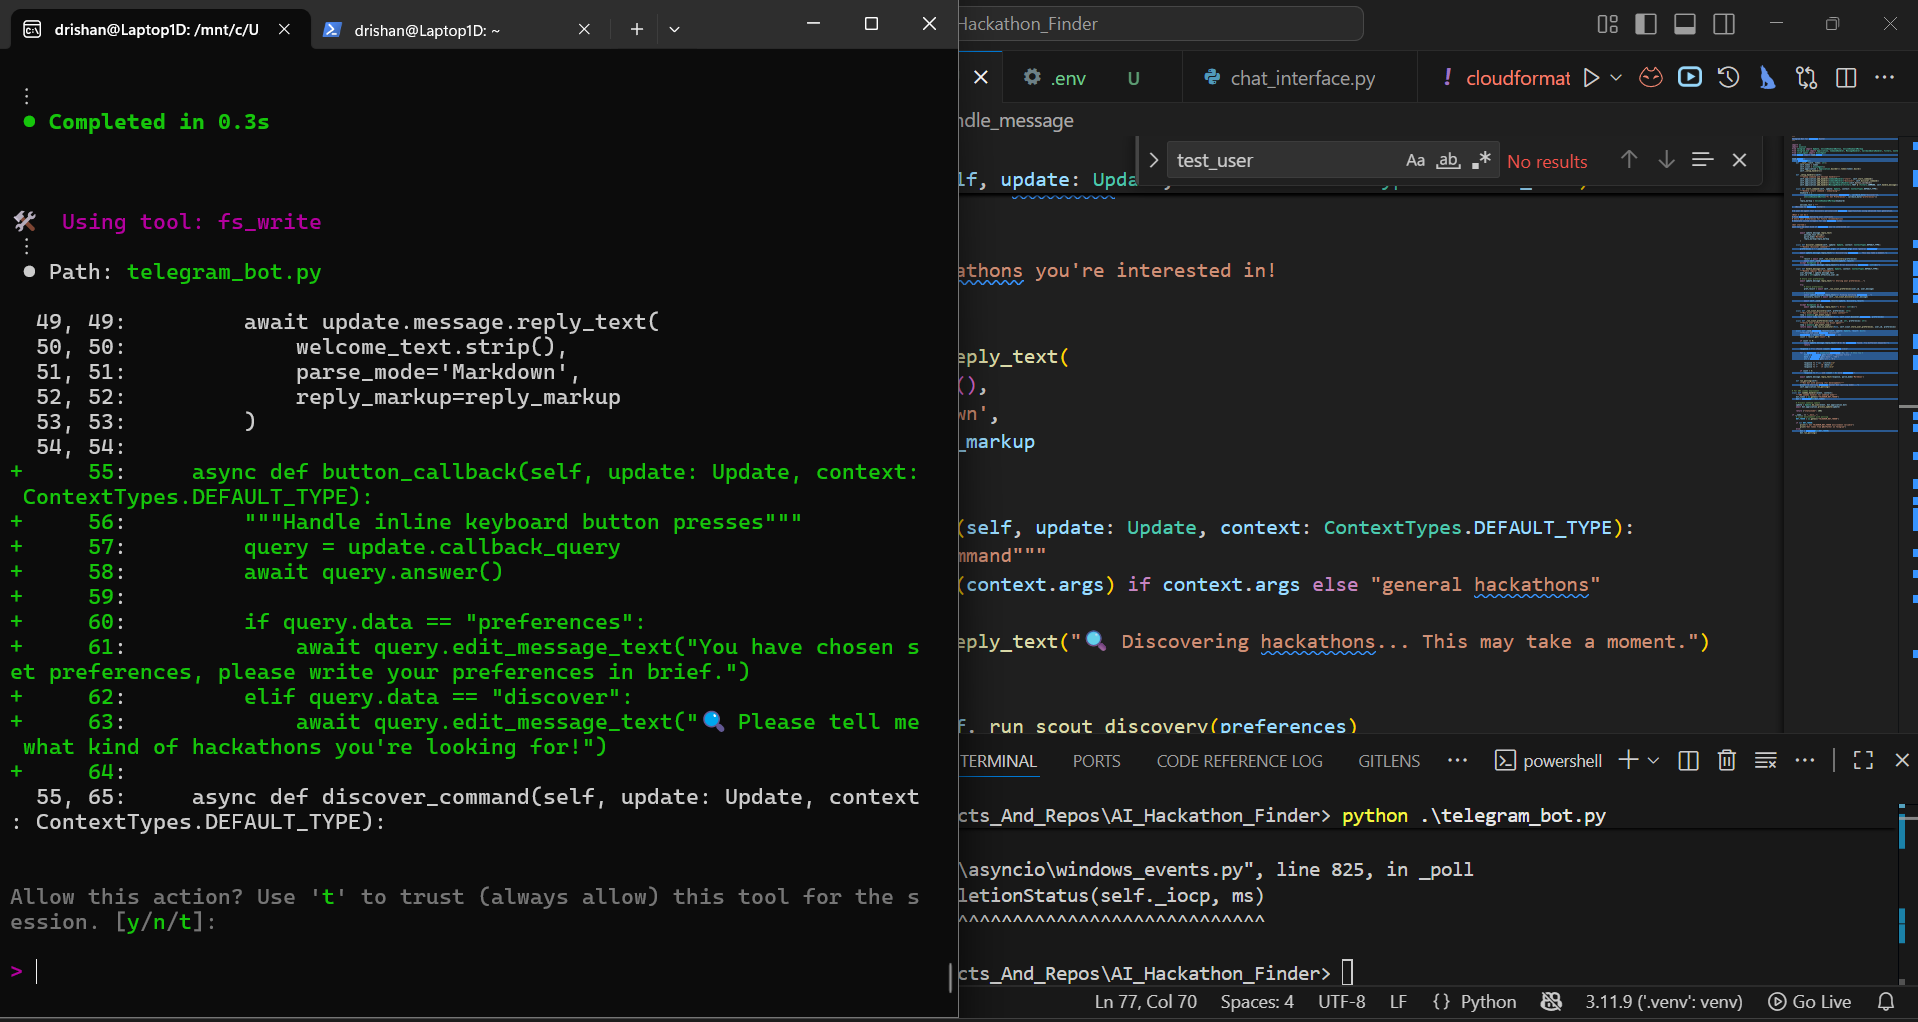Start the server with Go Live
The height and width of the screenshot is (1022, 1918).
pyautogui.click(x=1808, y=1001)
